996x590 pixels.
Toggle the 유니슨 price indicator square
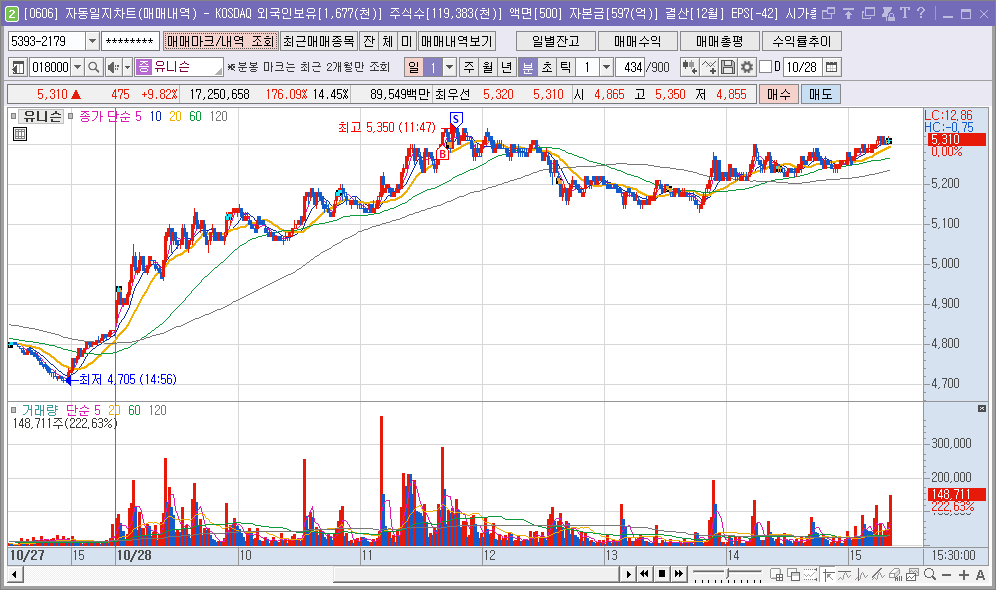tap(13, 116)
